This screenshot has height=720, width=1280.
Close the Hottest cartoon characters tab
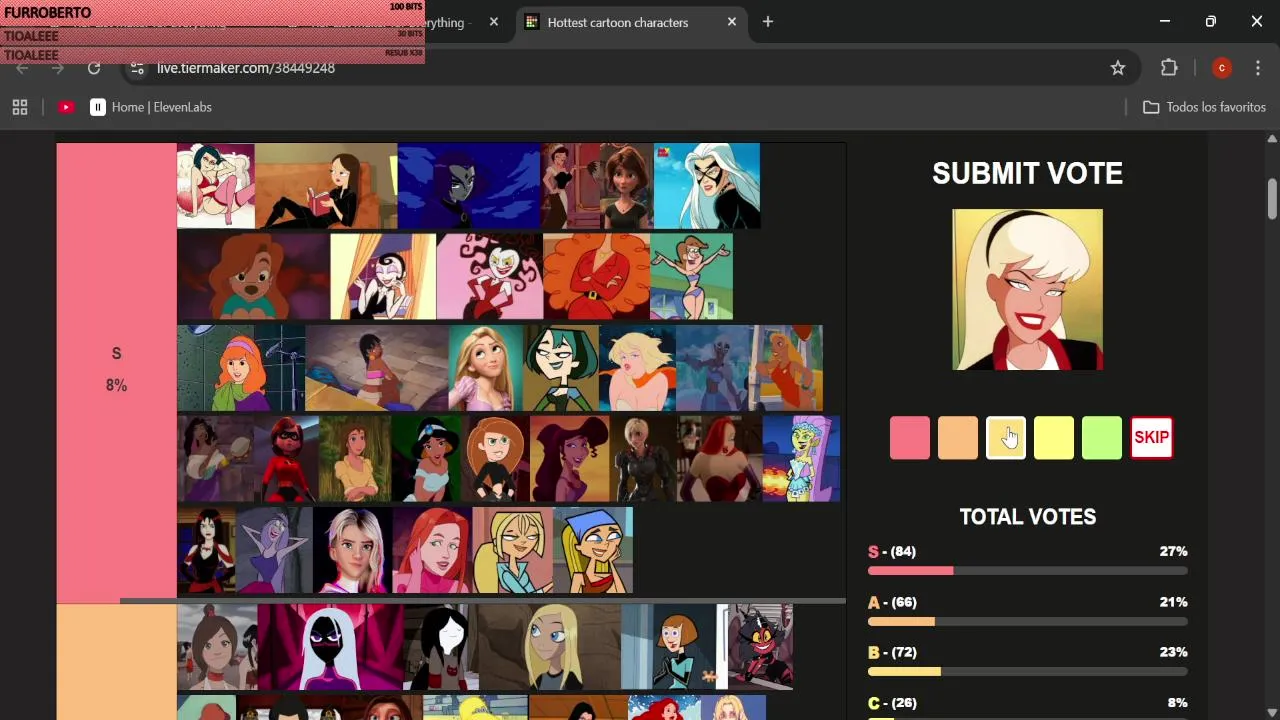click(732, 22)
